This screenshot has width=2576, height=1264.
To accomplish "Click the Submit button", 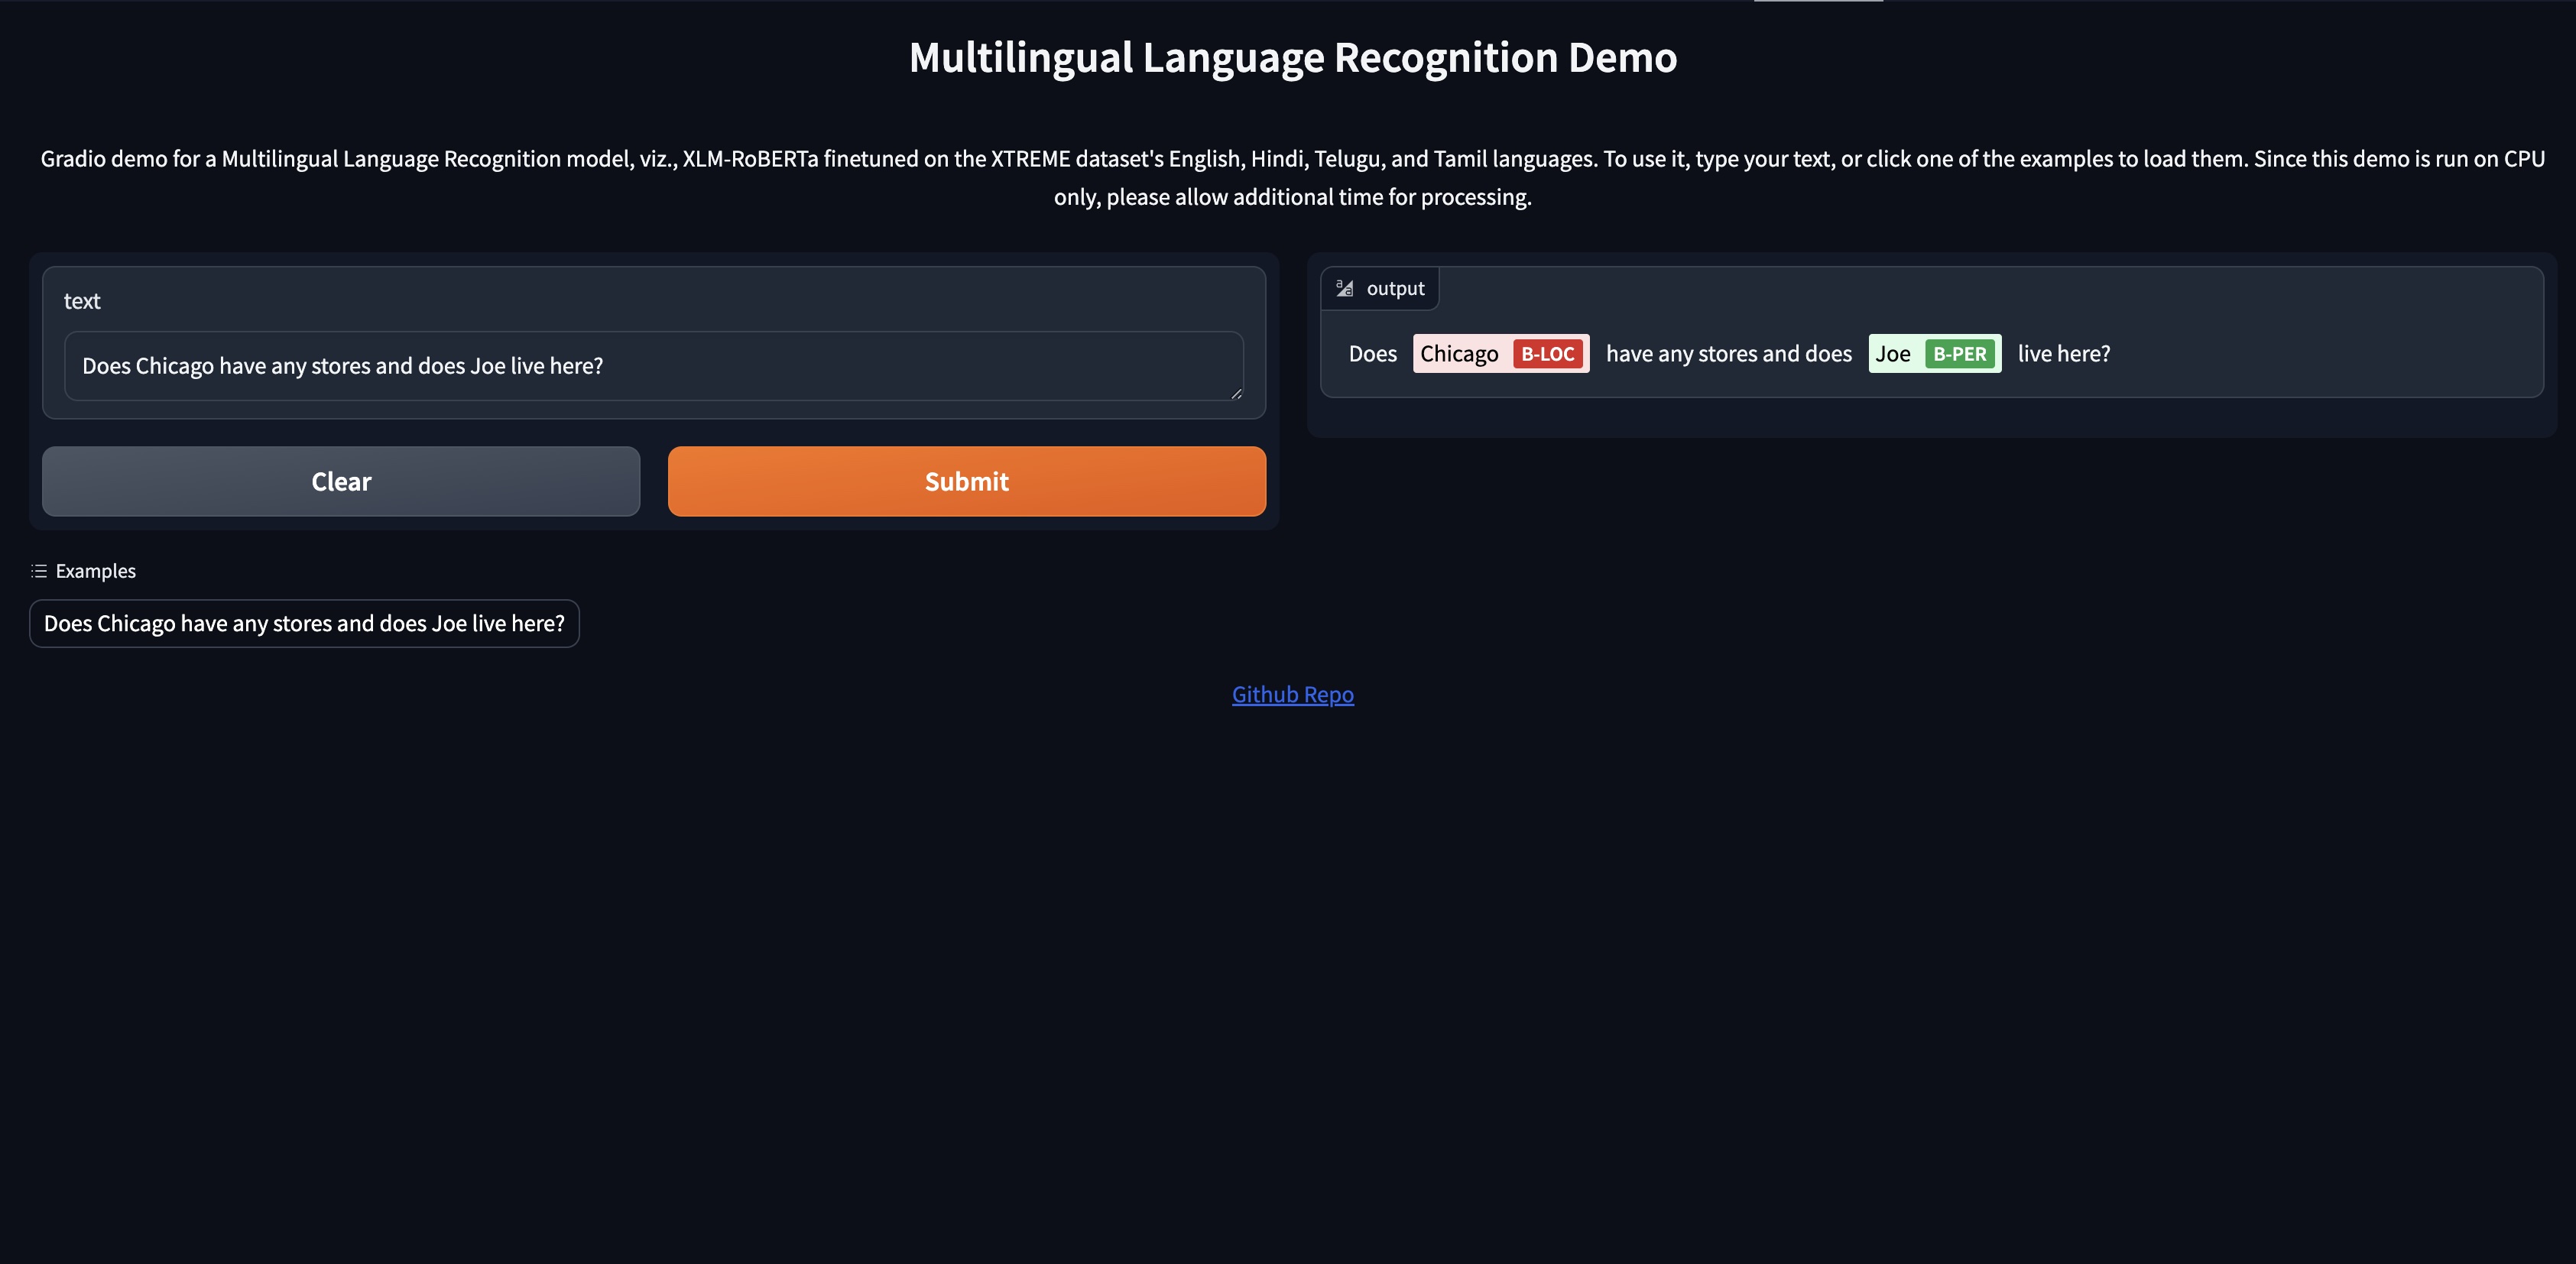I will coord(966,481).
